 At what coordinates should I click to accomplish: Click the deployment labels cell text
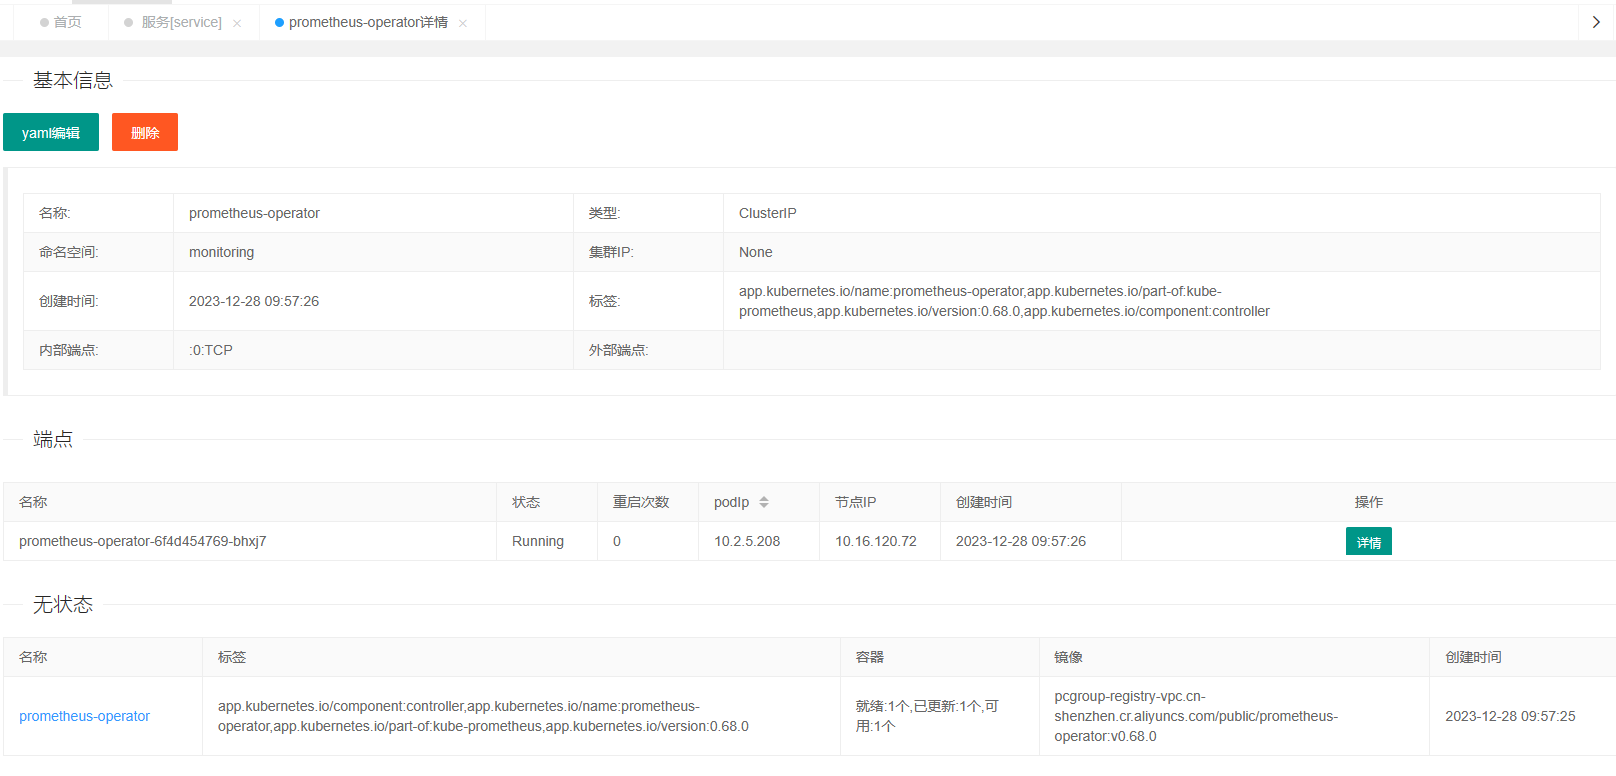483,716
